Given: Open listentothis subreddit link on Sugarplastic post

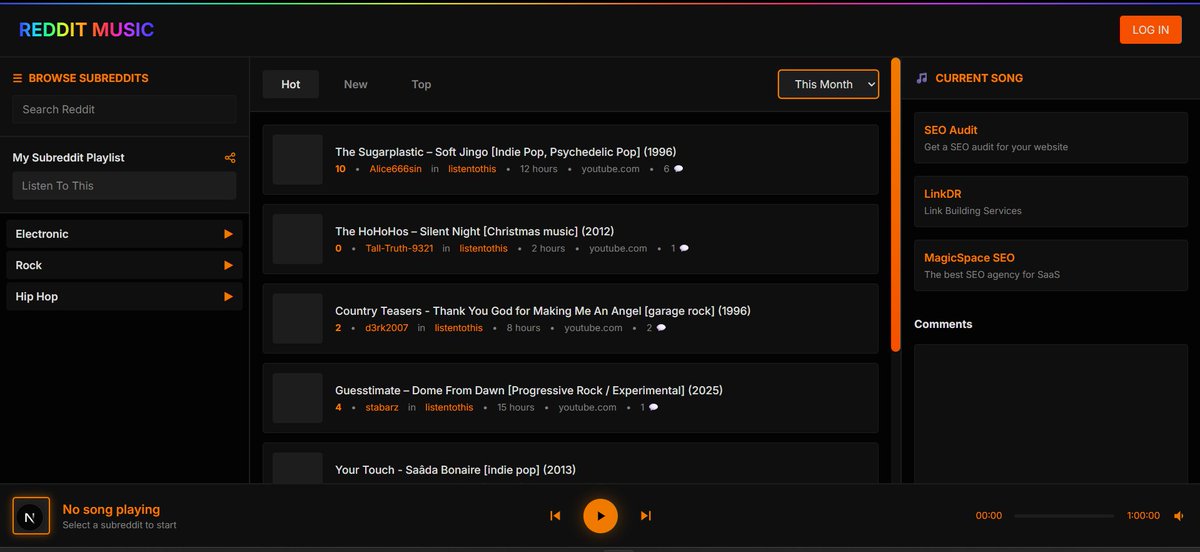Looking at the screenshot, I should (471, 169).
